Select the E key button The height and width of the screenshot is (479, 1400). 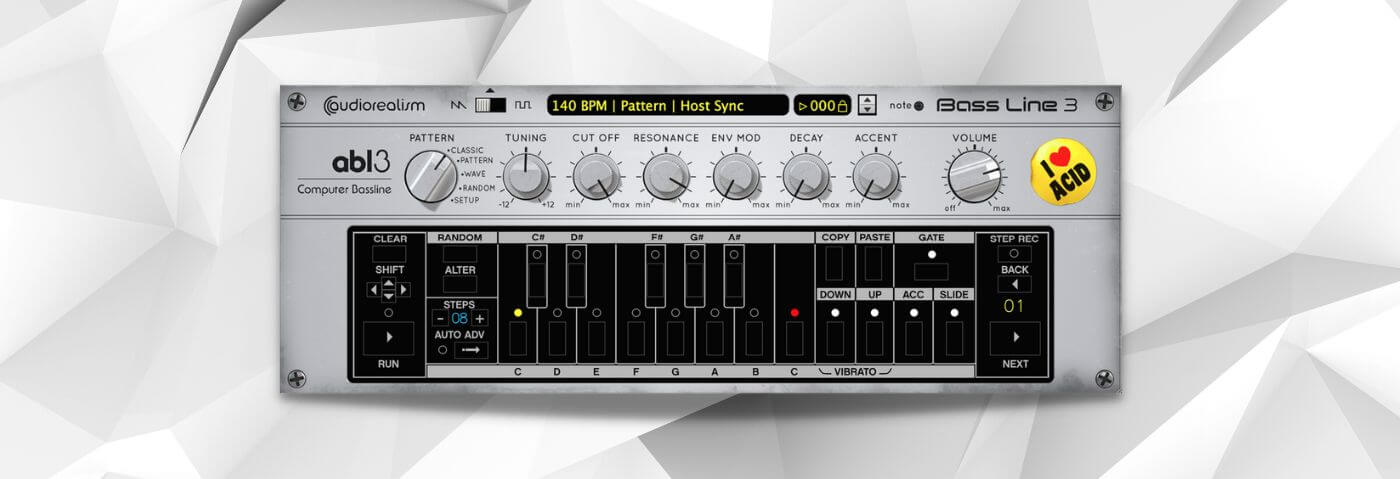tap(597, 338)
